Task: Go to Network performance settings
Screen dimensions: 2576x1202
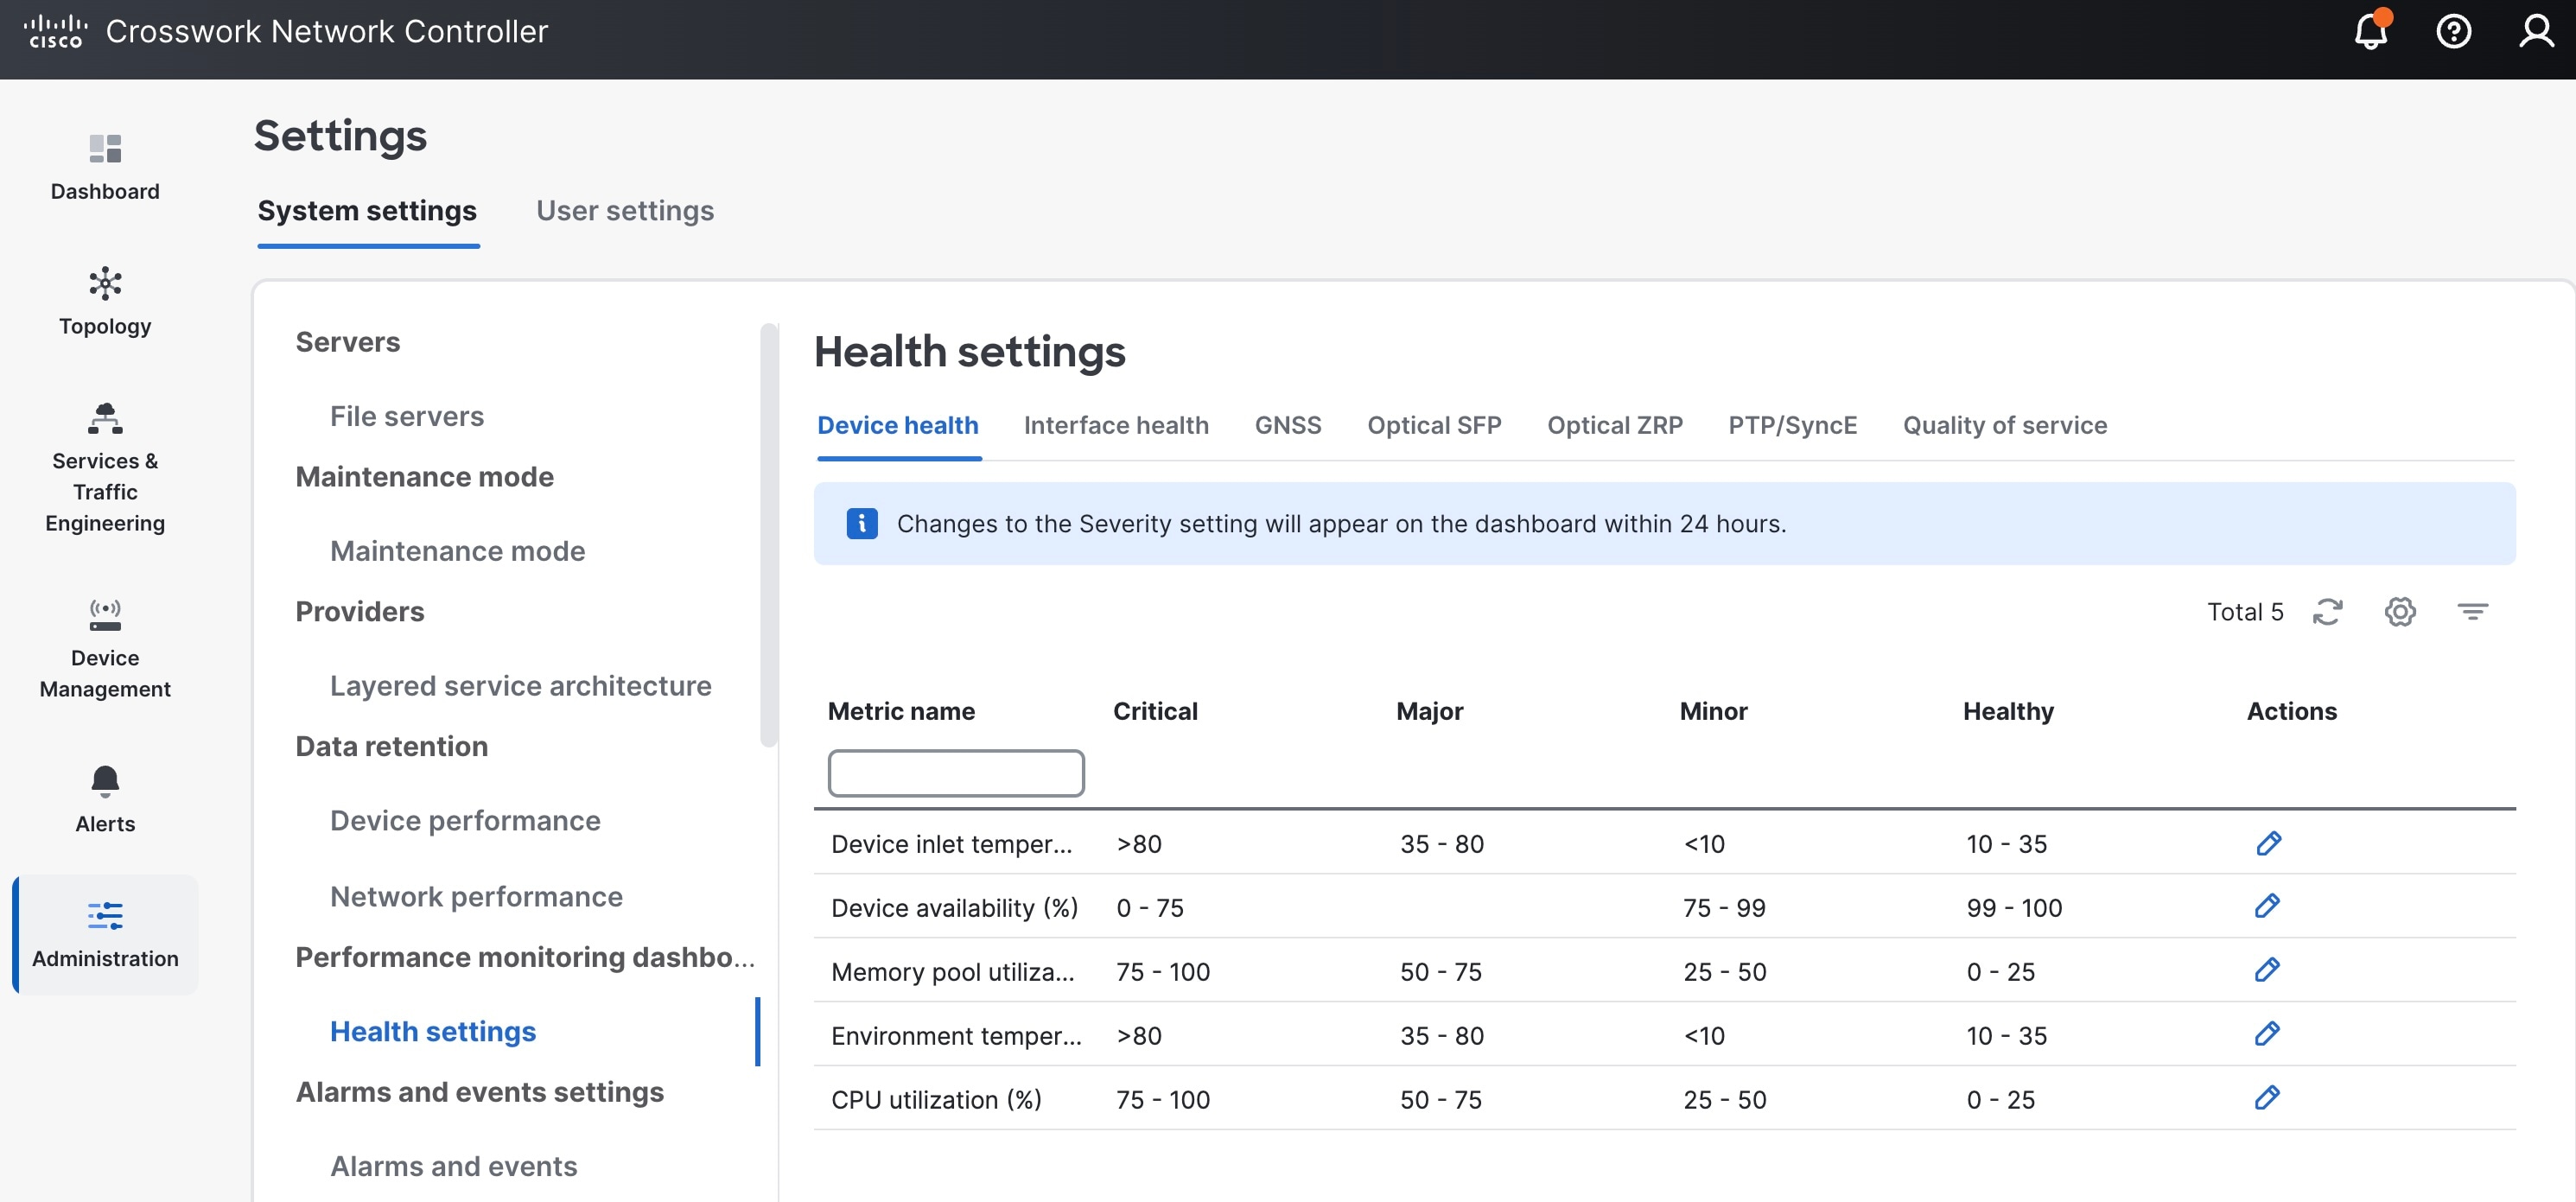Action: click(476, 896)
